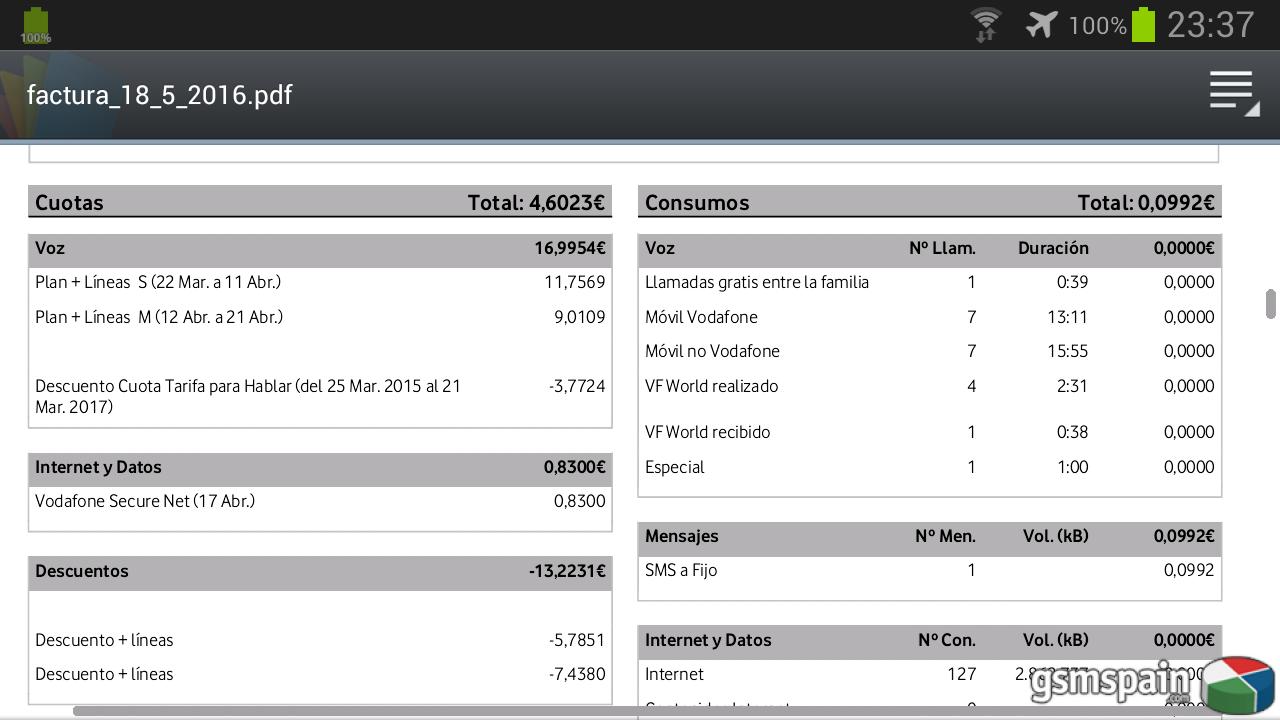The width and height of the screenshot is (1280, 720).
Task: Tap the Voz 16,9954€ amount in Cuotas
Action: 569,248
